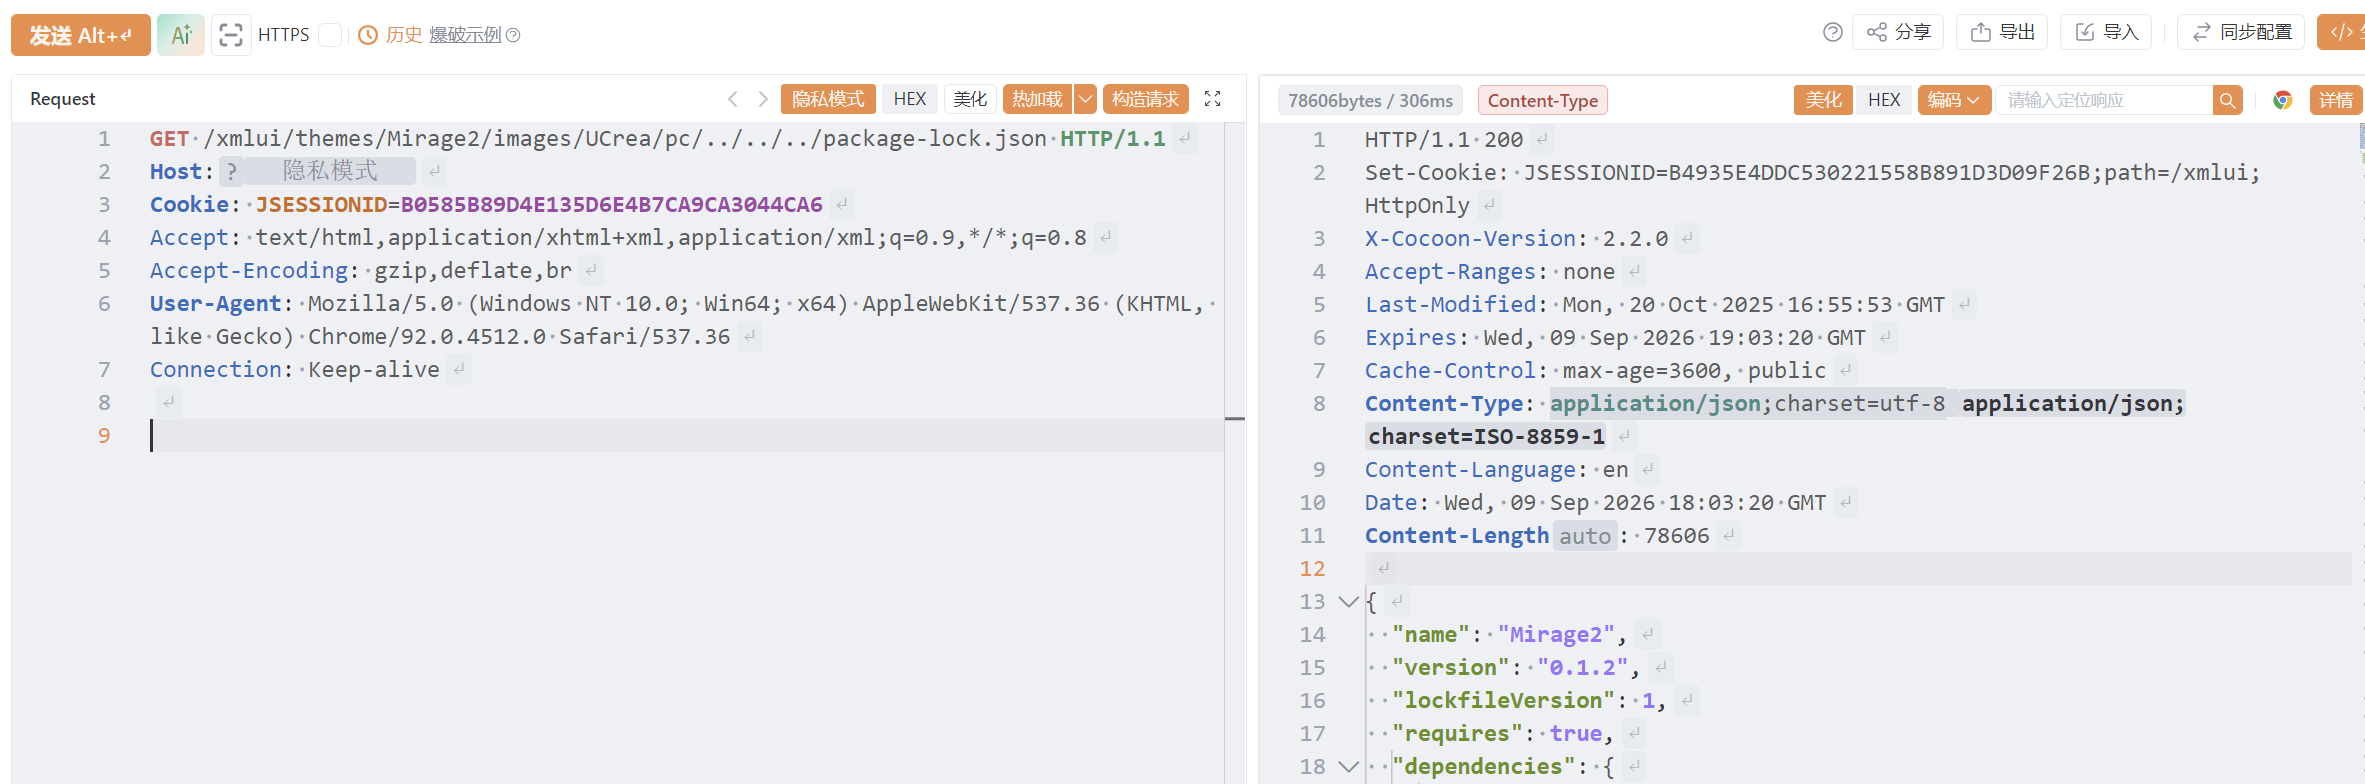The height and width of the screenshot is (784, 2365).
Task: Toggle the HTTPS checkbox
Action: point(330,35)
